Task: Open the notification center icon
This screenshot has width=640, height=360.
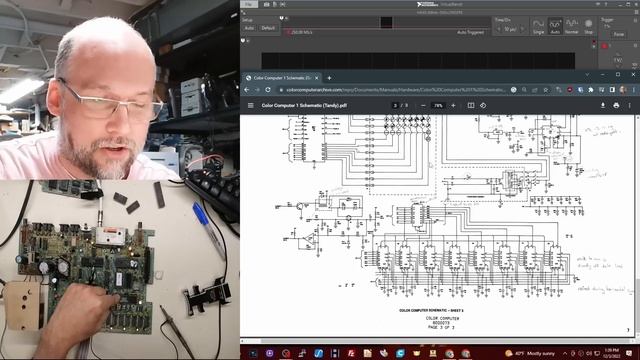Action: point(629,353)
